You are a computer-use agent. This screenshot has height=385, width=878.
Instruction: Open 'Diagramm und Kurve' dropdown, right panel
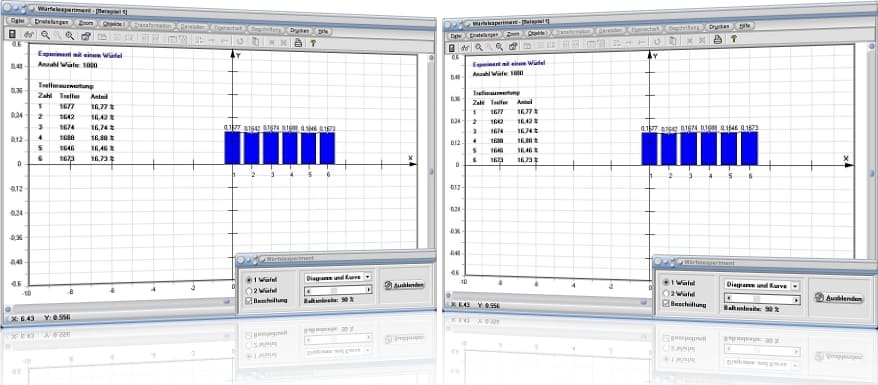point(762,285)
